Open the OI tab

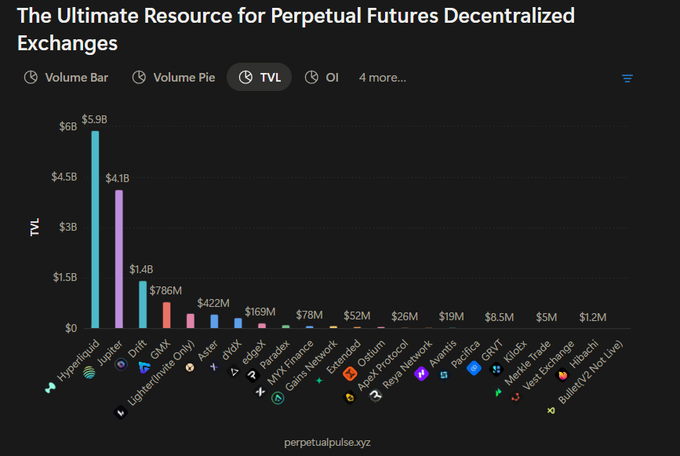tap(321, 77)
